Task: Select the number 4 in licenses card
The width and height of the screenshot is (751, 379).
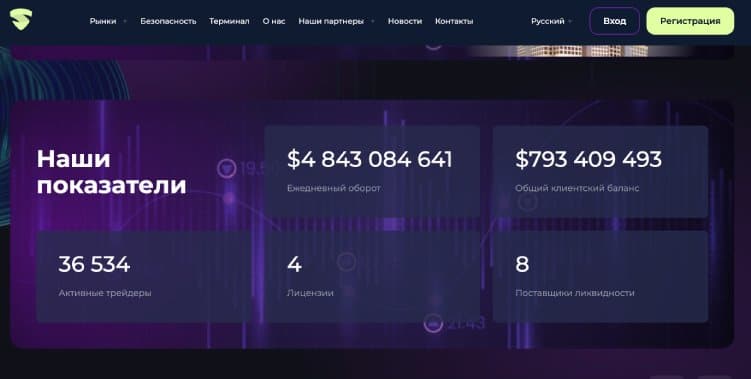Action: point(294,264)
